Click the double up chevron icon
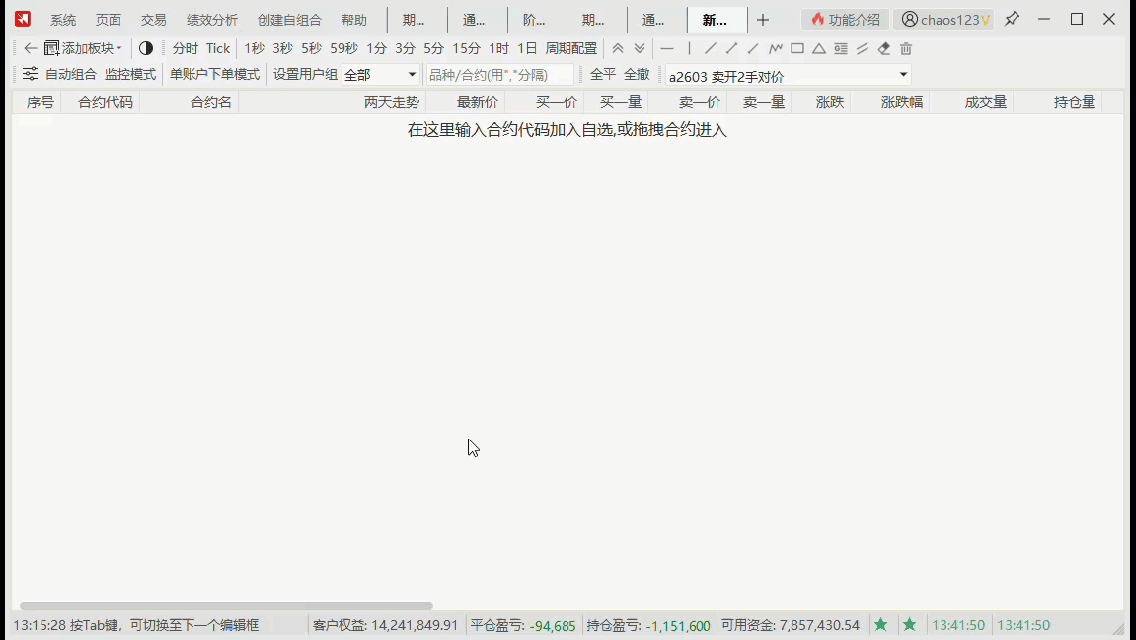 618,48
